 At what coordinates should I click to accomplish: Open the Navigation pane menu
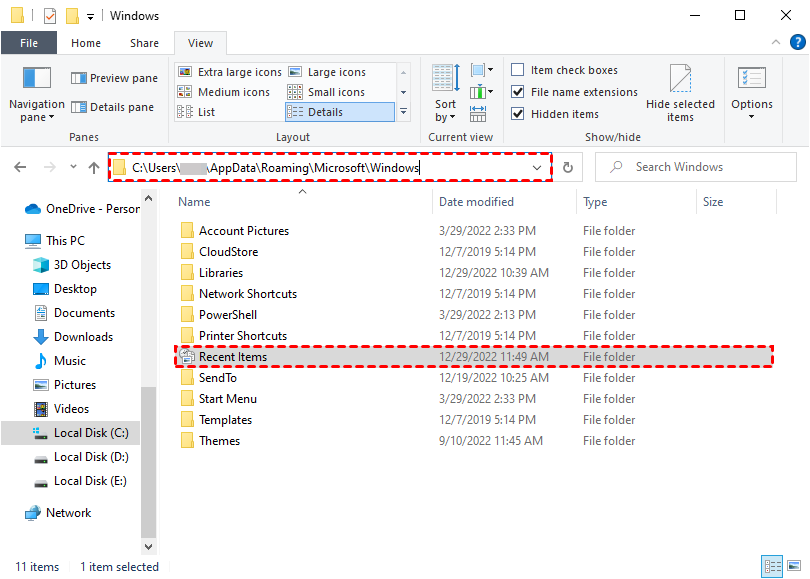point(37,95)
